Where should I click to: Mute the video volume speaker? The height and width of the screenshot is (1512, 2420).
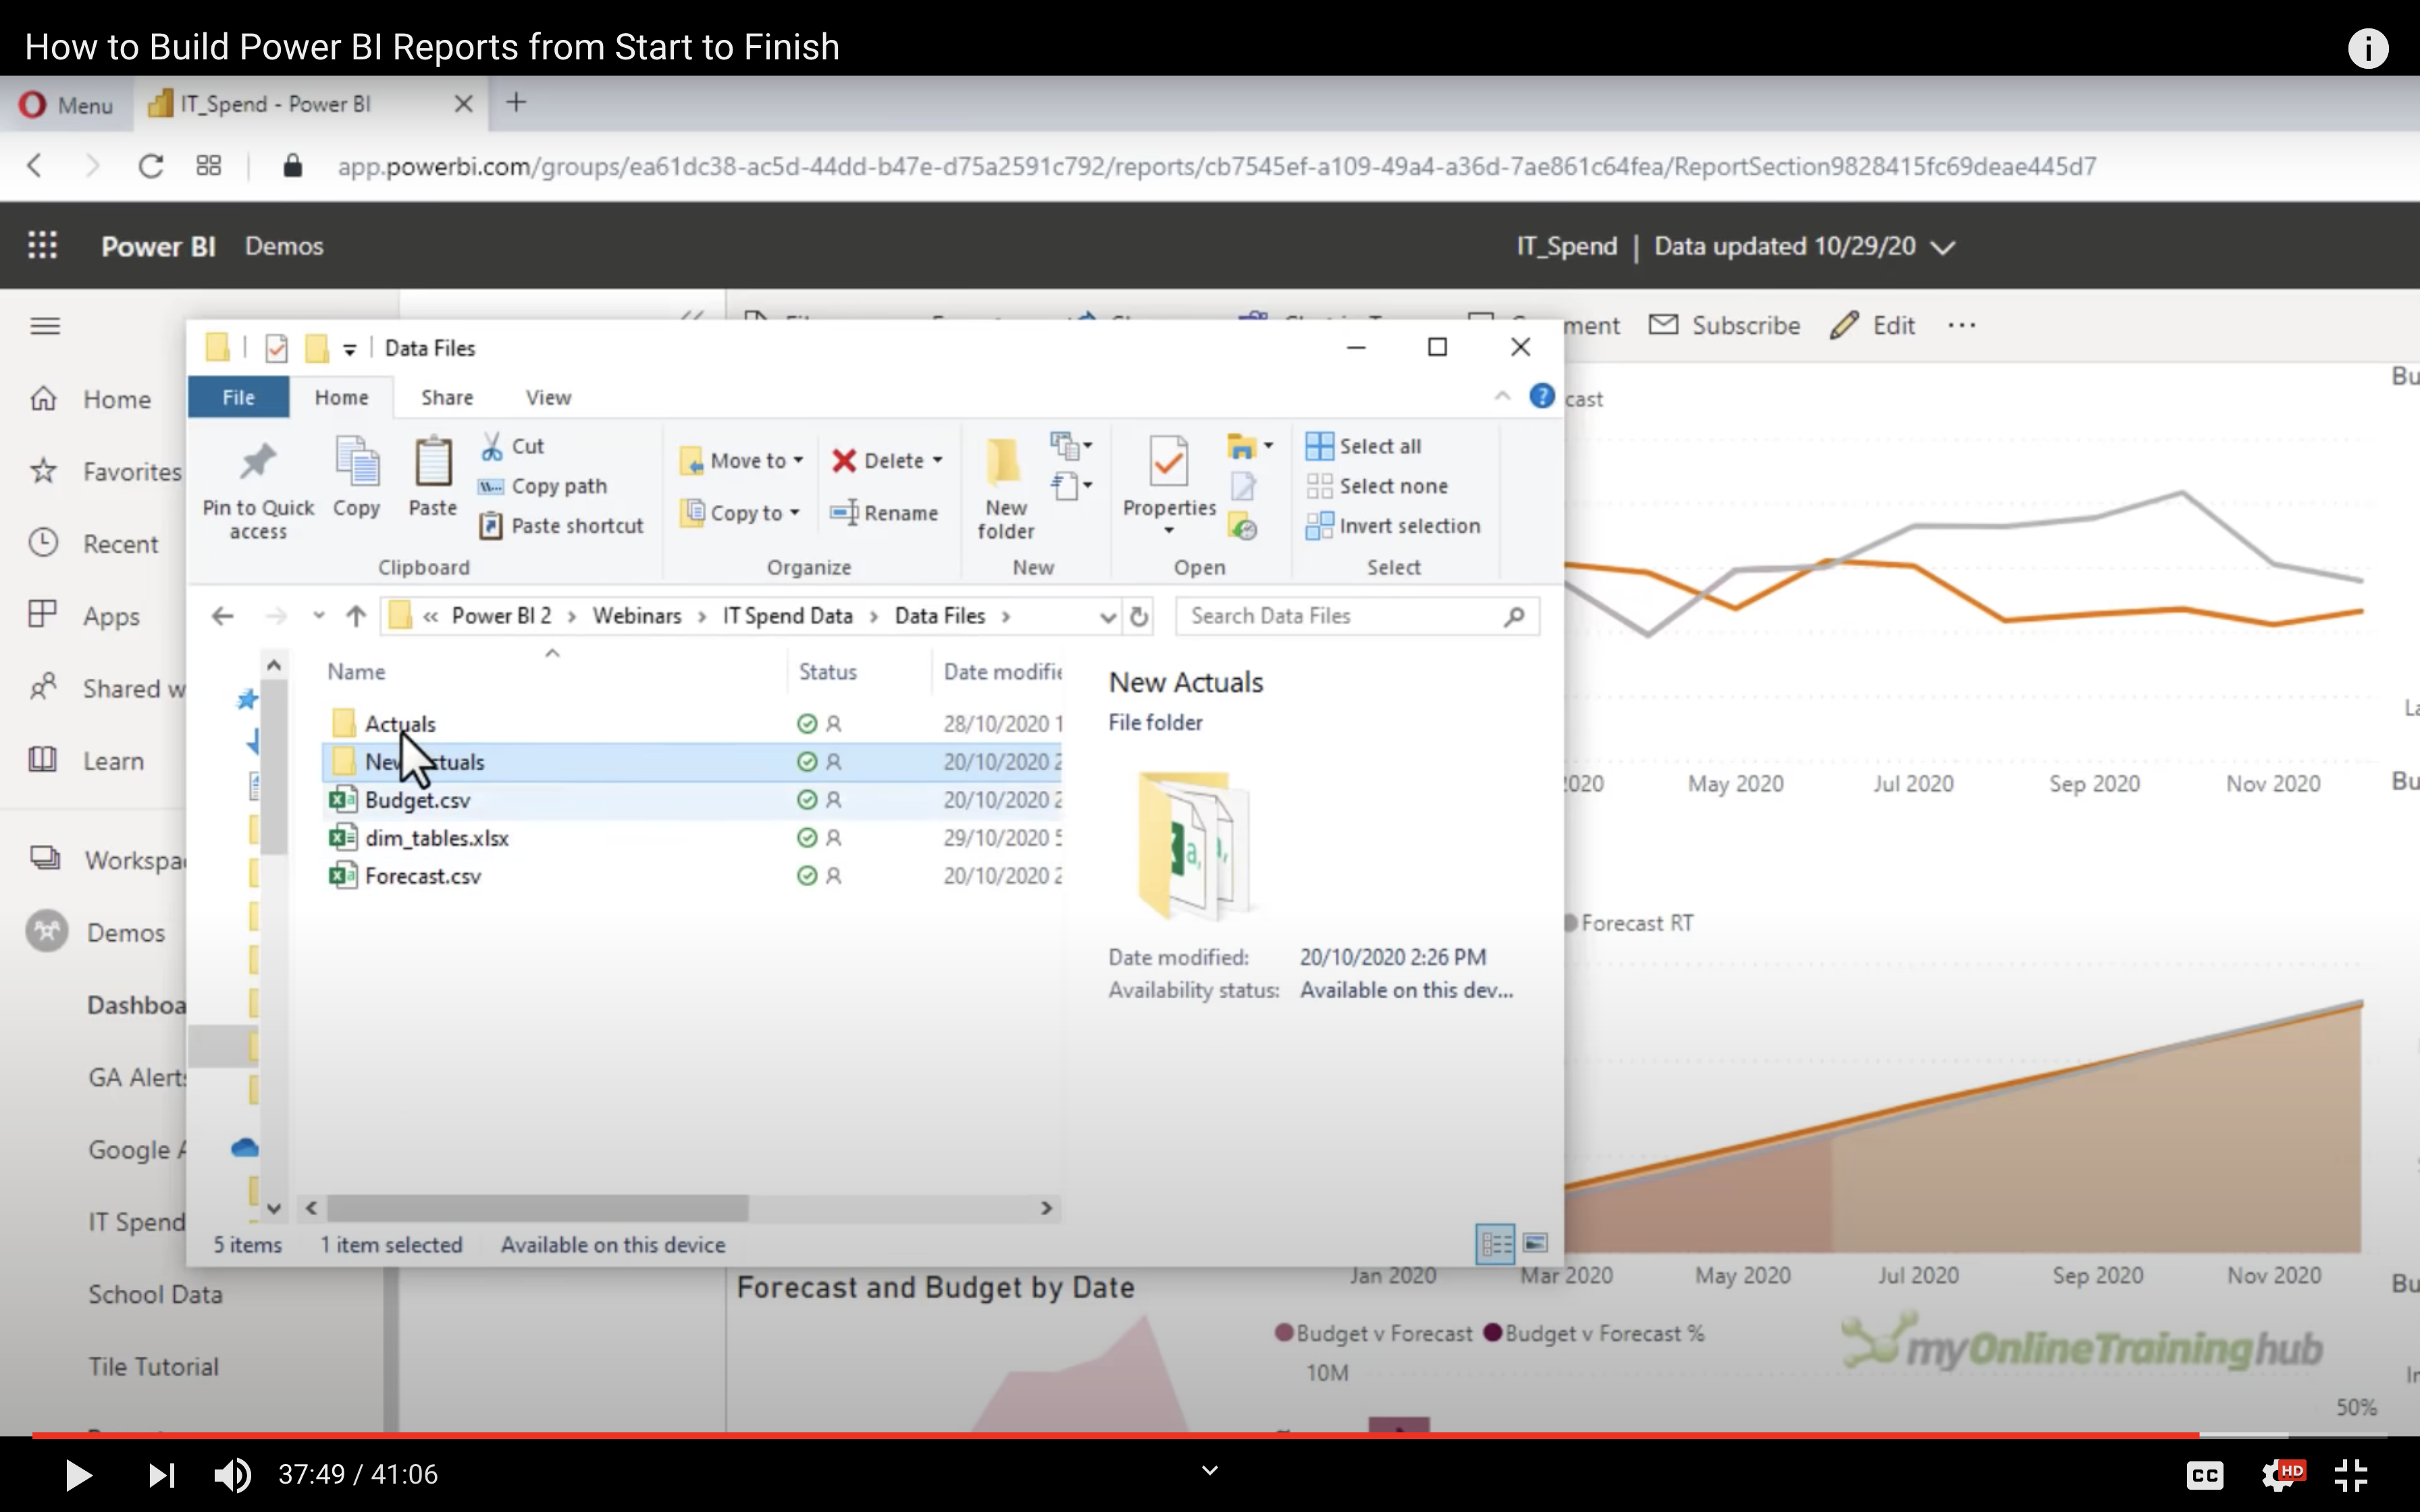233,1474
